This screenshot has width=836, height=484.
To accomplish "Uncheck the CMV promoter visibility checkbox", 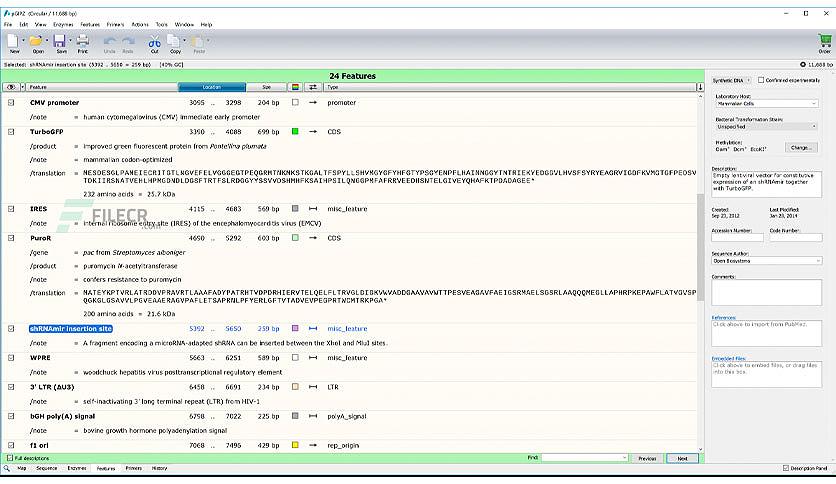I will [x=11, y=102].
